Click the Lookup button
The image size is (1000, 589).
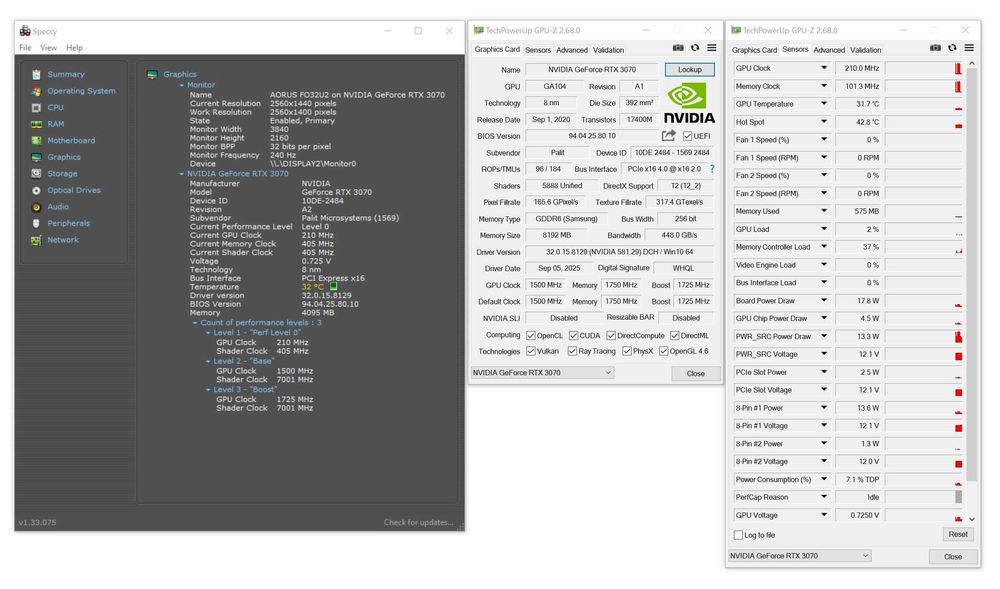[x=690, y=70]
